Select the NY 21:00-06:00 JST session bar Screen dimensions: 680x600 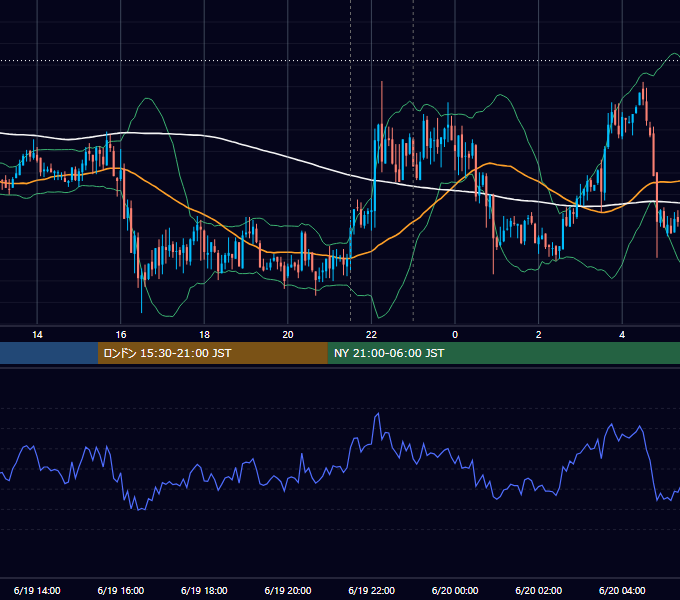point(503,353)
